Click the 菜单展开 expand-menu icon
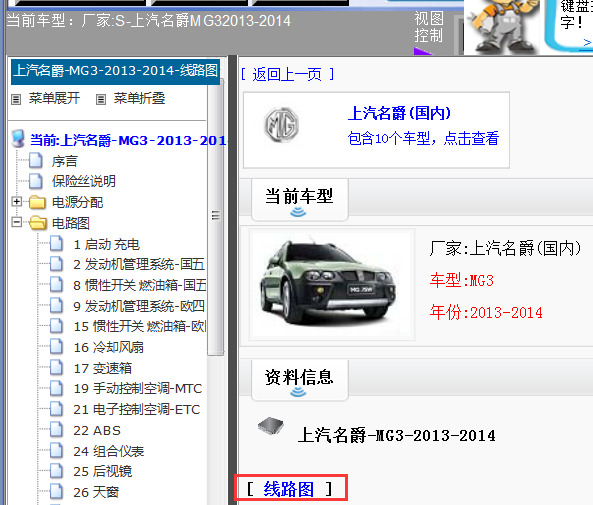This screenshot has height=505, width=593. [16, 99]
